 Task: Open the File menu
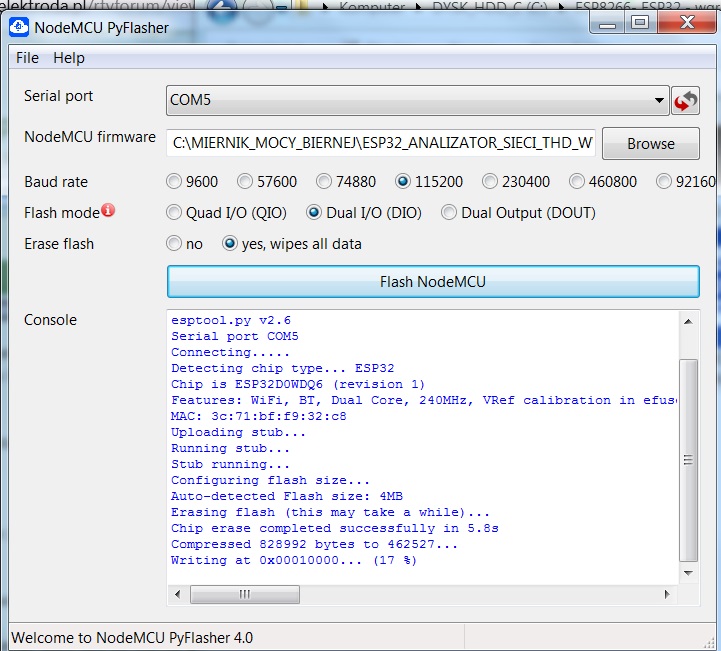27,58
